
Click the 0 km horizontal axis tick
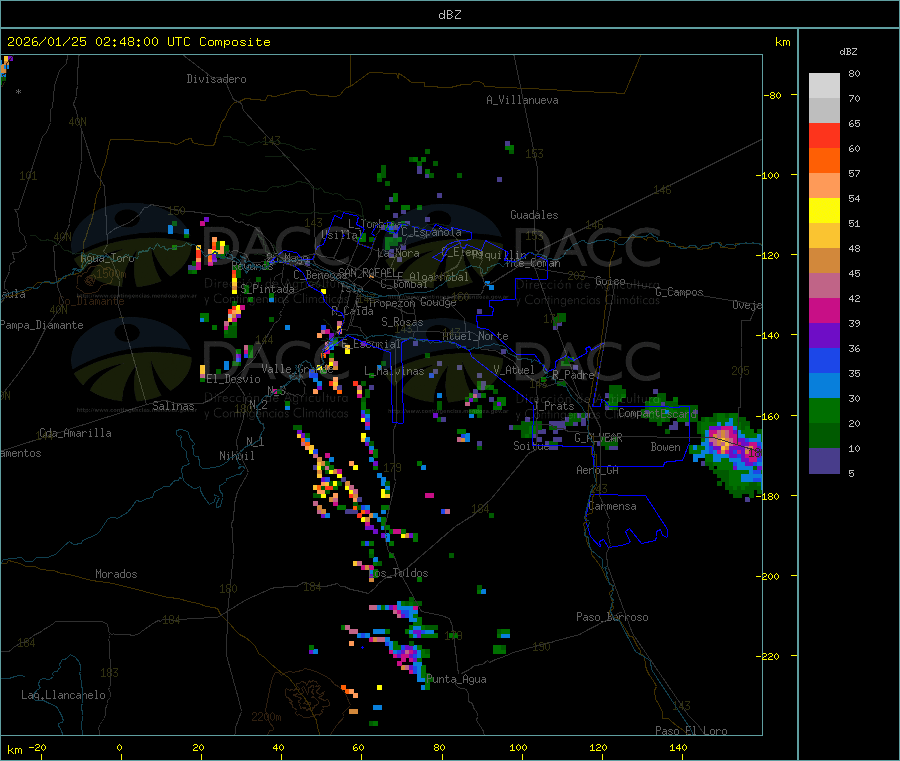(x=119, y=748)
